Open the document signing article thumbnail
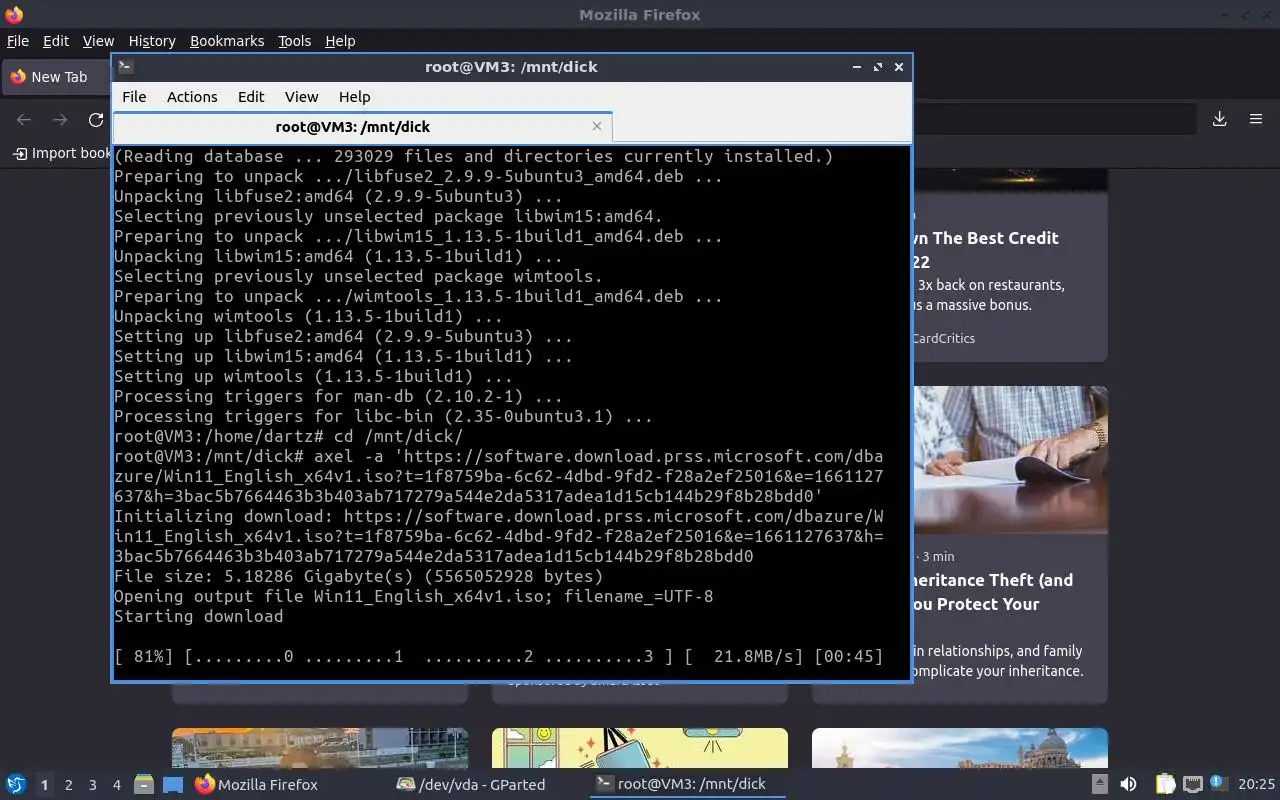This screenshot has width=1280, height=800. point(1009,460)
